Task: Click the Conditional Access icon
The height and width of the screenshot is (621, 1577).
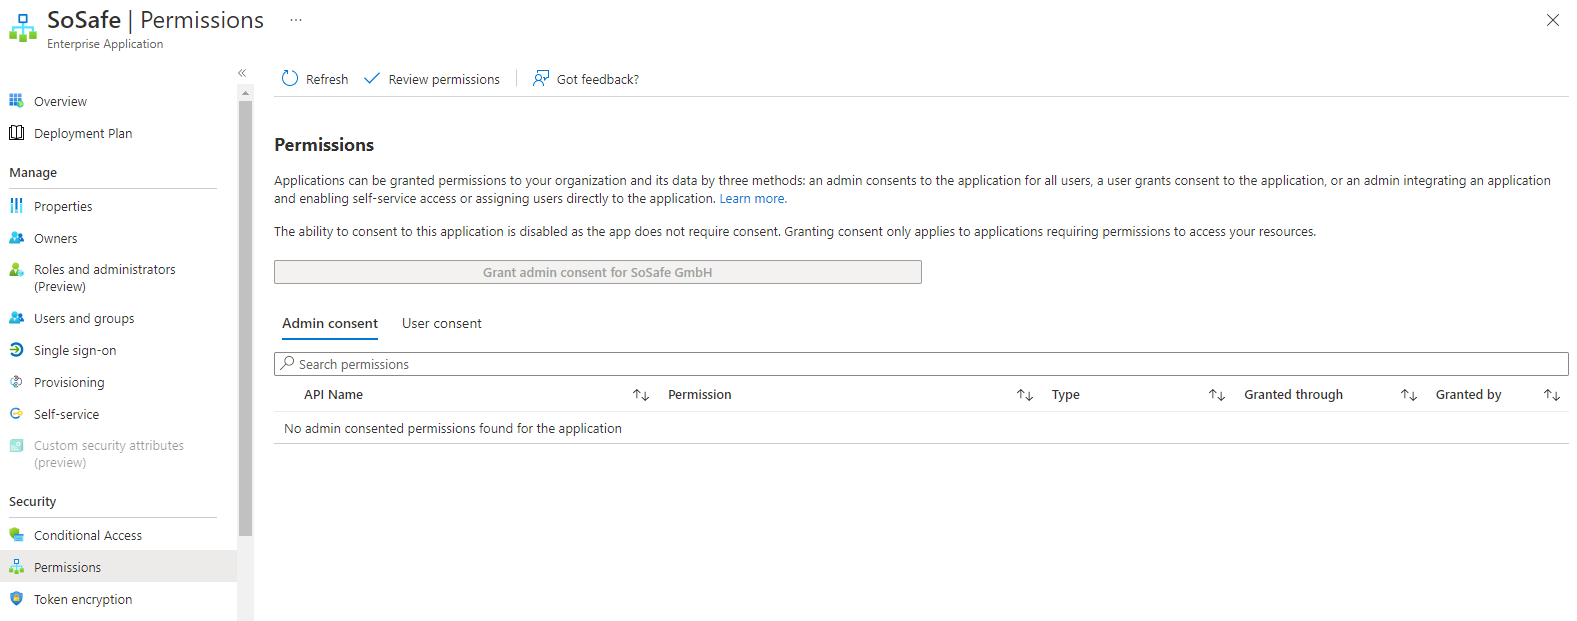Action: pos(16,535)
